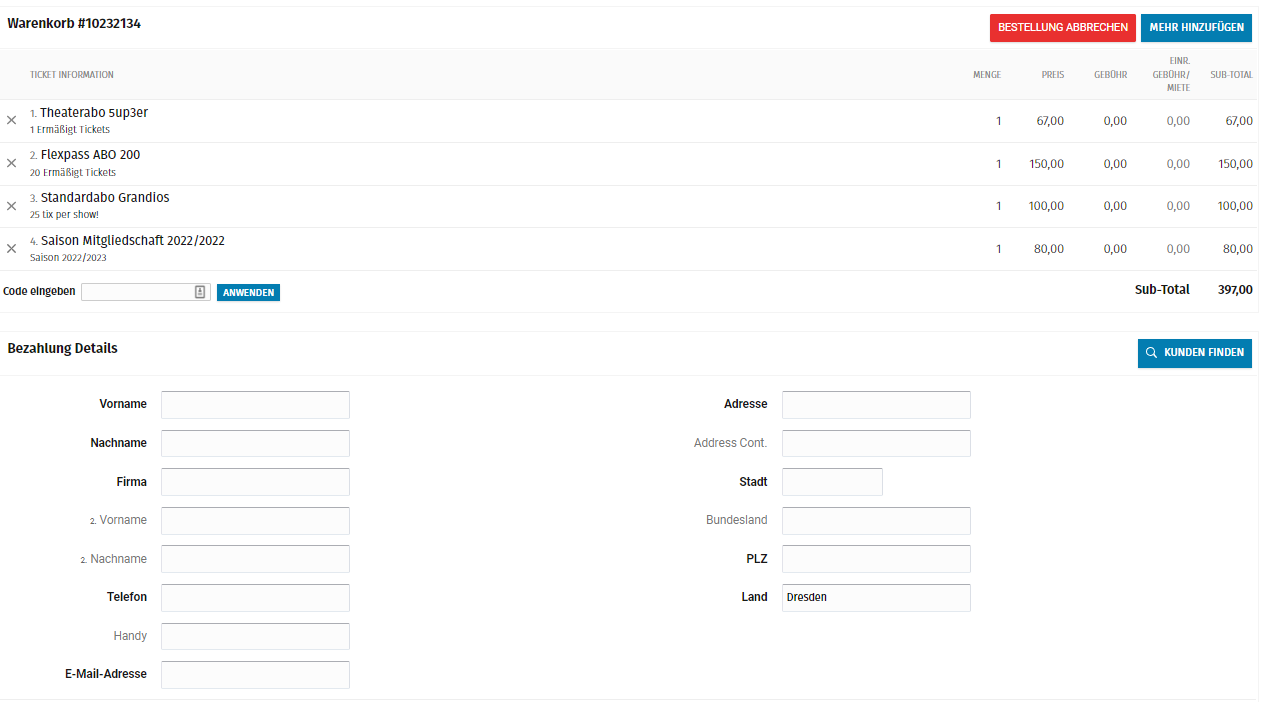Focus the Telefon input box
The height and width of the screenshot is (702, 1264).
coord(255,598)
